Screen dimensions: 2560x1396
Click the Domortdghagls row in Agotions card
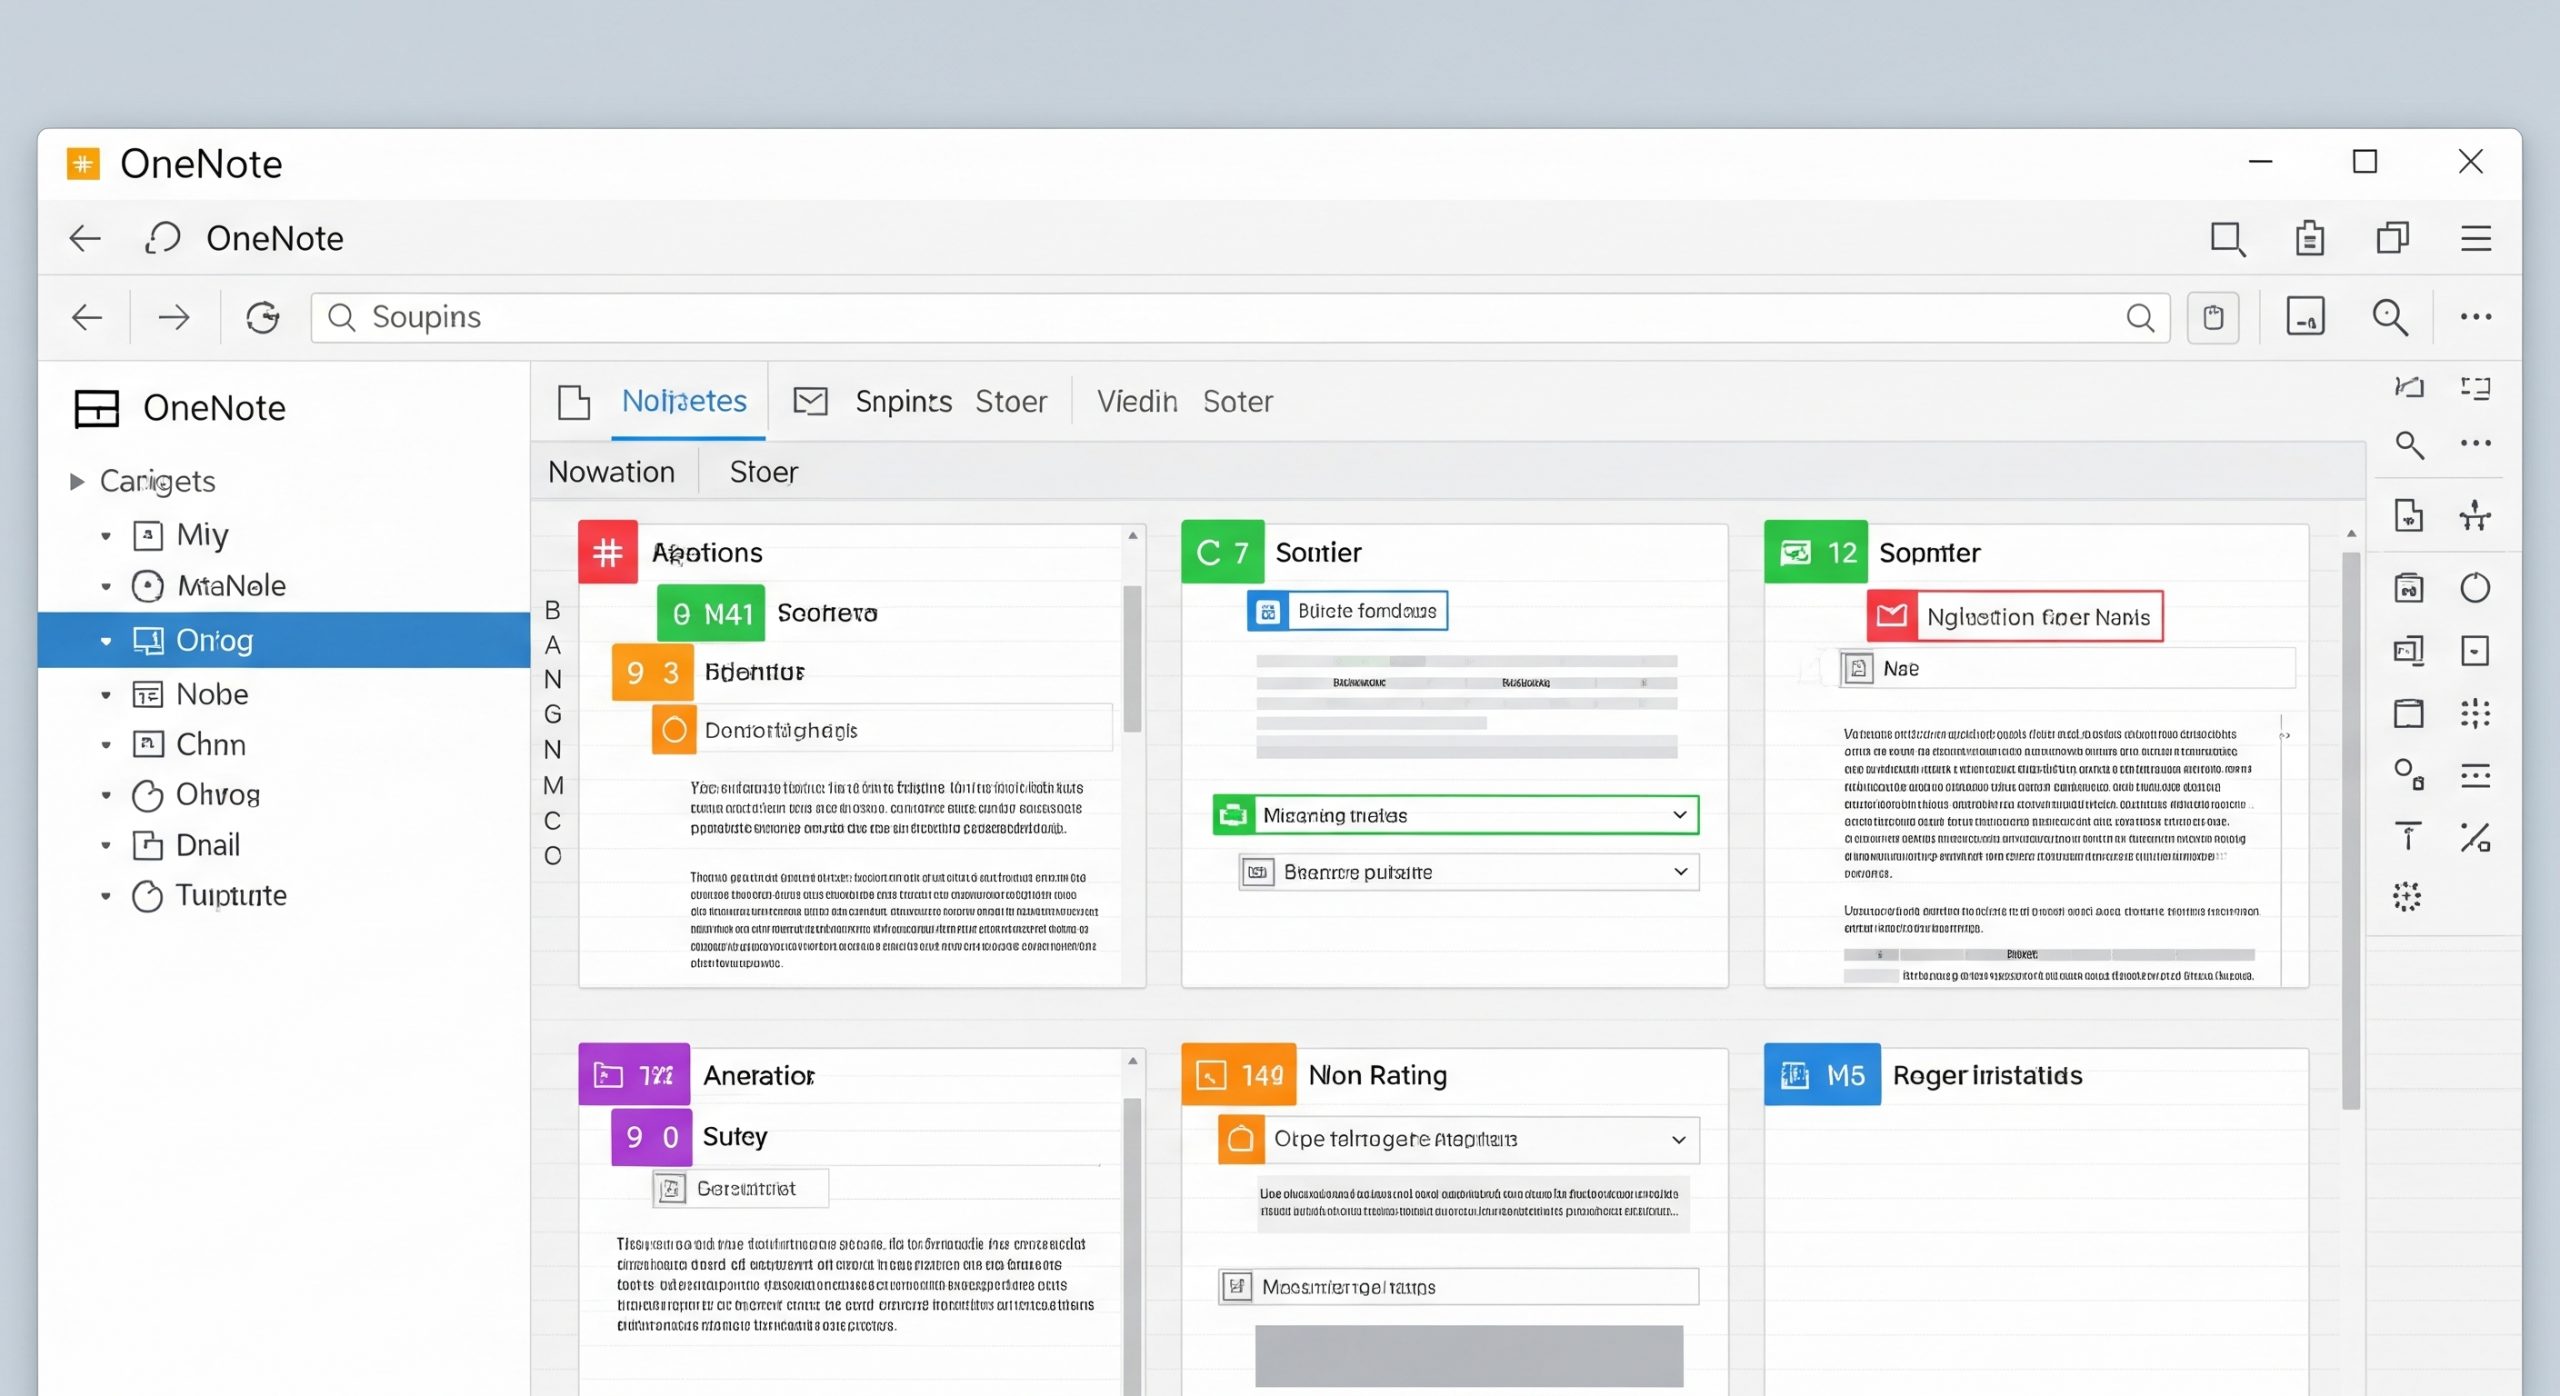(x=882, y=730)
